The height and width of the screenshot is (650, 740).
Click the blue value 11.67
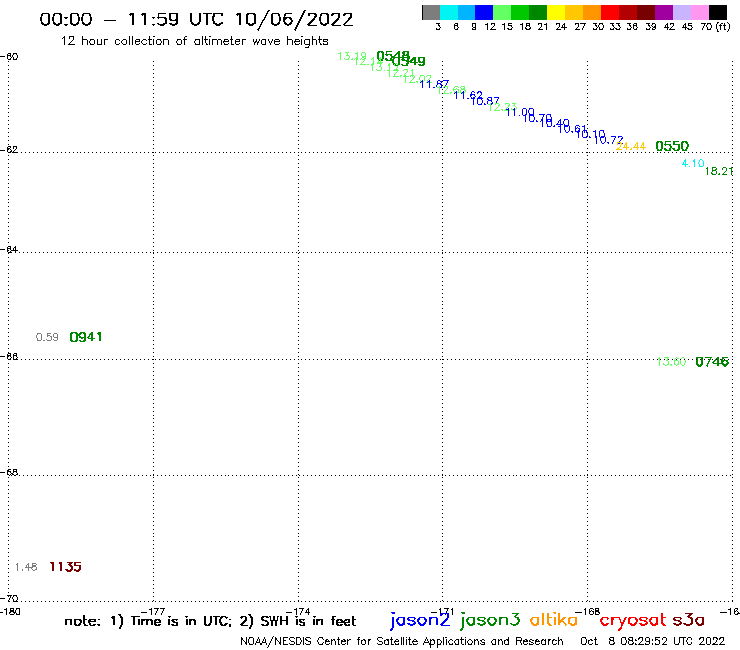tap(434, 84)
